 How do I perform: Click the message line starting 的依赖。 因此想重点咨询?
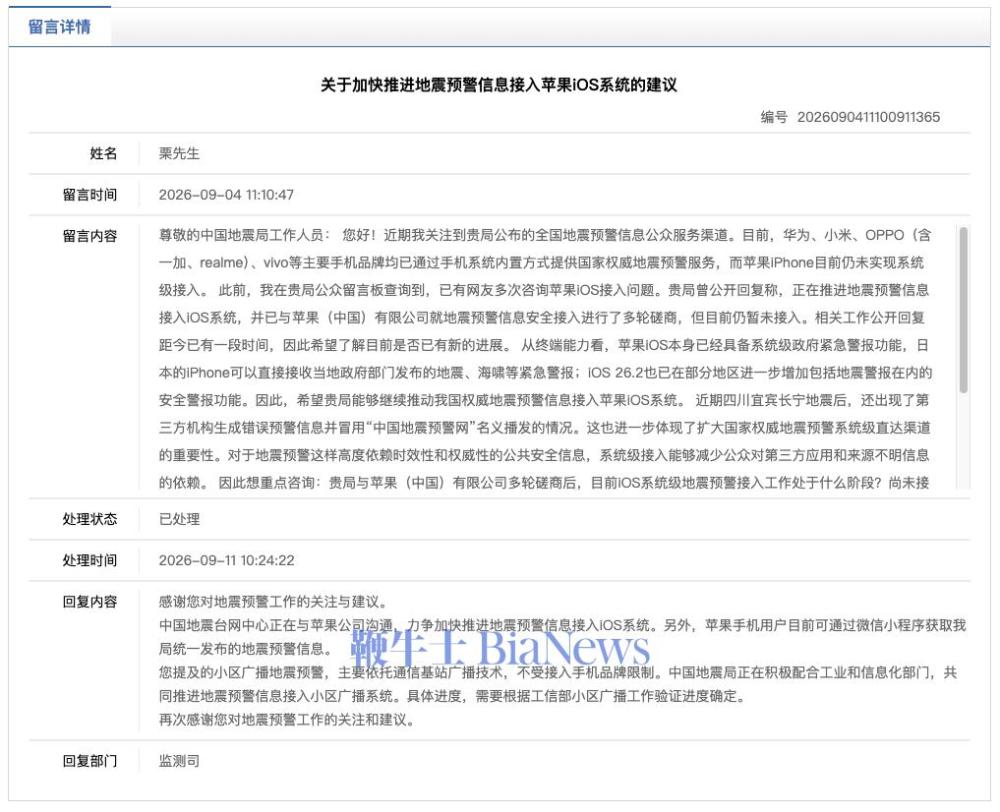coord(544,483)
